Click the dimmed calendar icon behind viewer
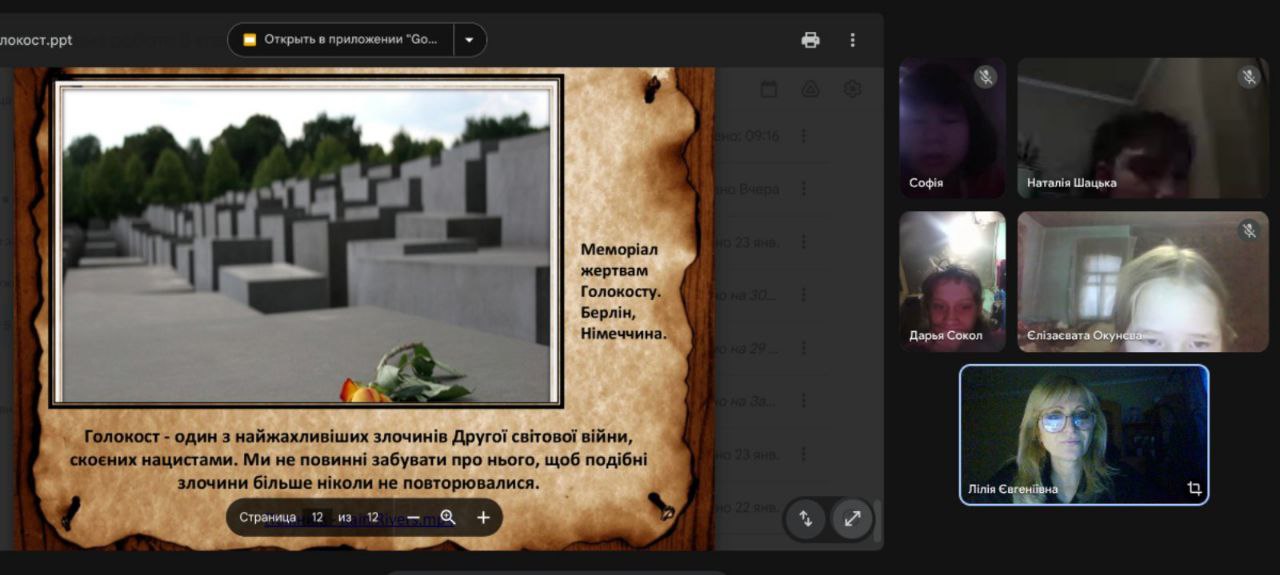This screenshot has width=1280, height=575. click(x=768, y=89)
